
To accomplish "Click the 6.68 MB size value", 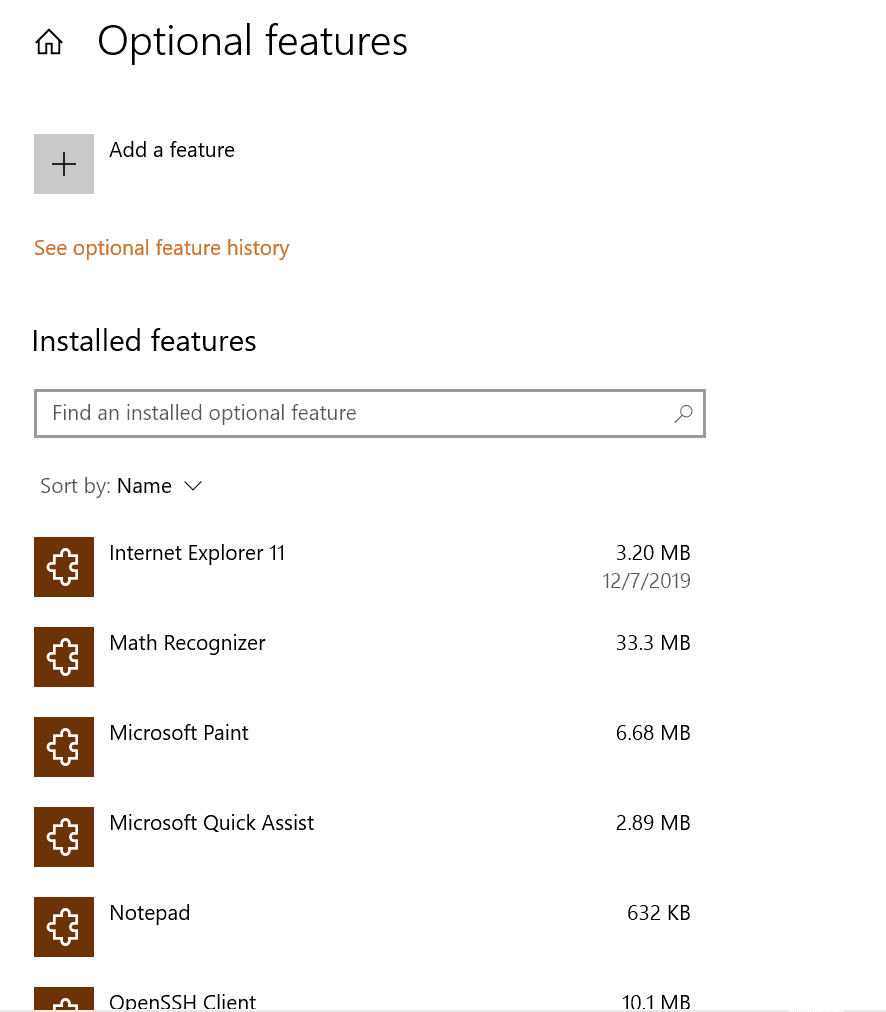I will click(653, 733).
